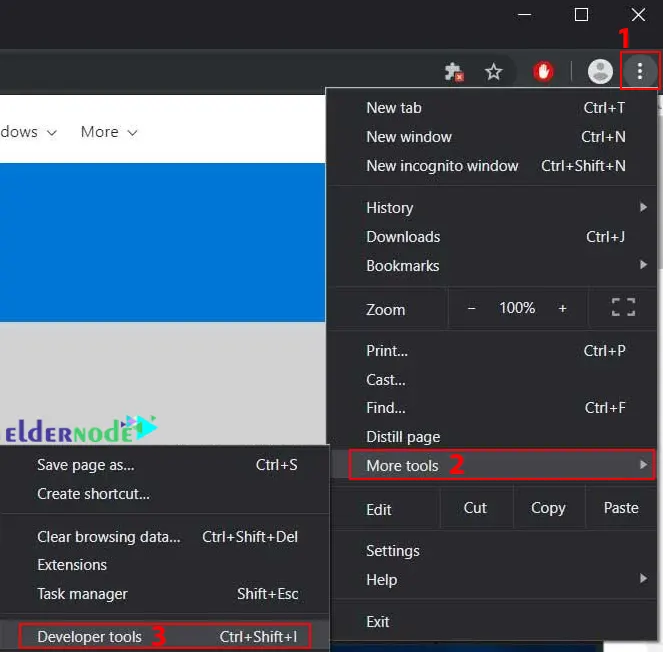
Task: Increase zoom with the plus button
Action: click(x=562, y=308)
